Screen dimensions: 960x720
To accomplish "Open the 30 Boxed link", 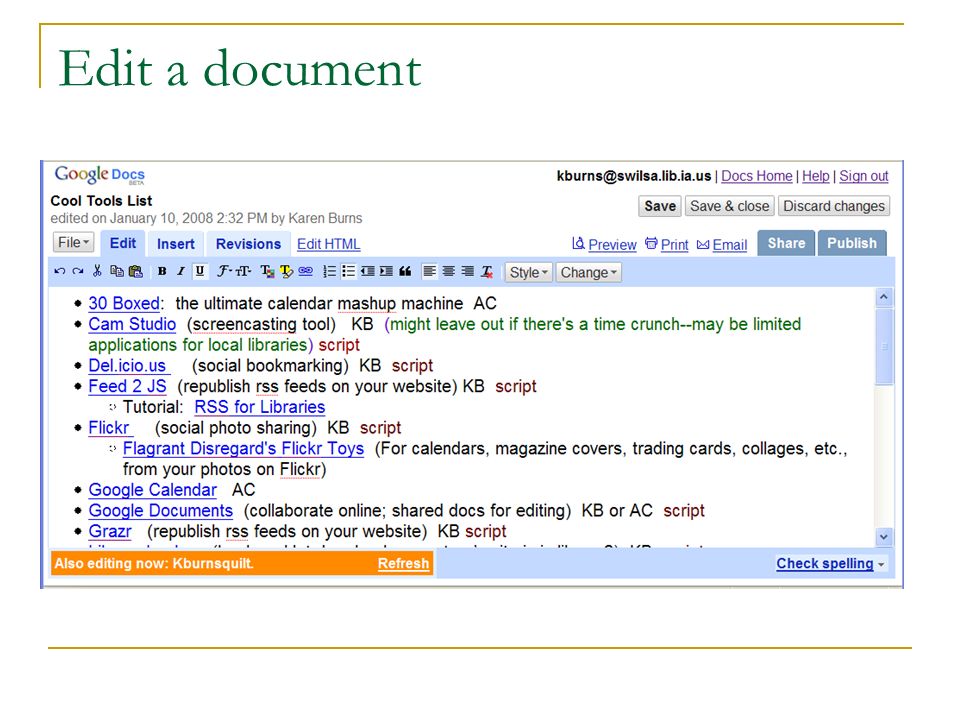I will [124, 303].
